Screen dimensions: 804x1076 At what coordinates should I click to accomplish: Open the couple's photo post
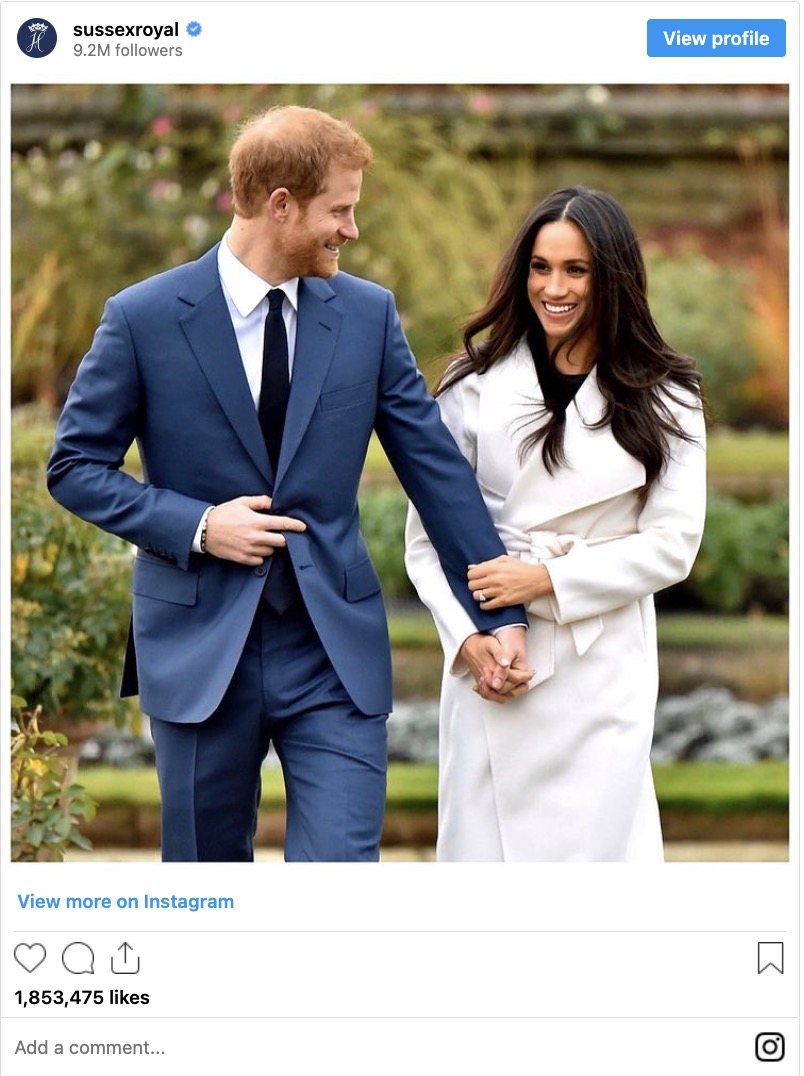click(x=400, y=473)
